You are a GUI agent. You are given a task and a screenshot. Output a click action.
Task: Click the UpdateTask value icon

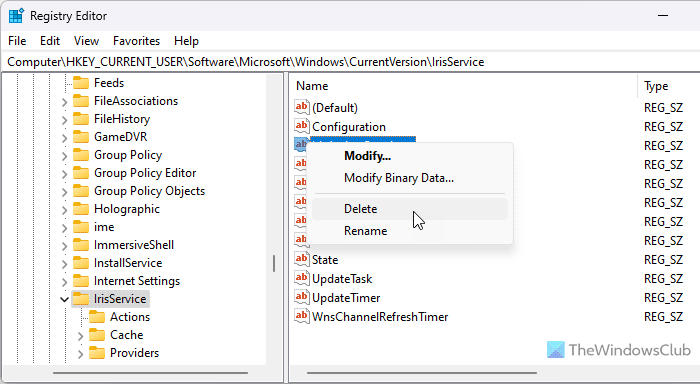(302, 278)
